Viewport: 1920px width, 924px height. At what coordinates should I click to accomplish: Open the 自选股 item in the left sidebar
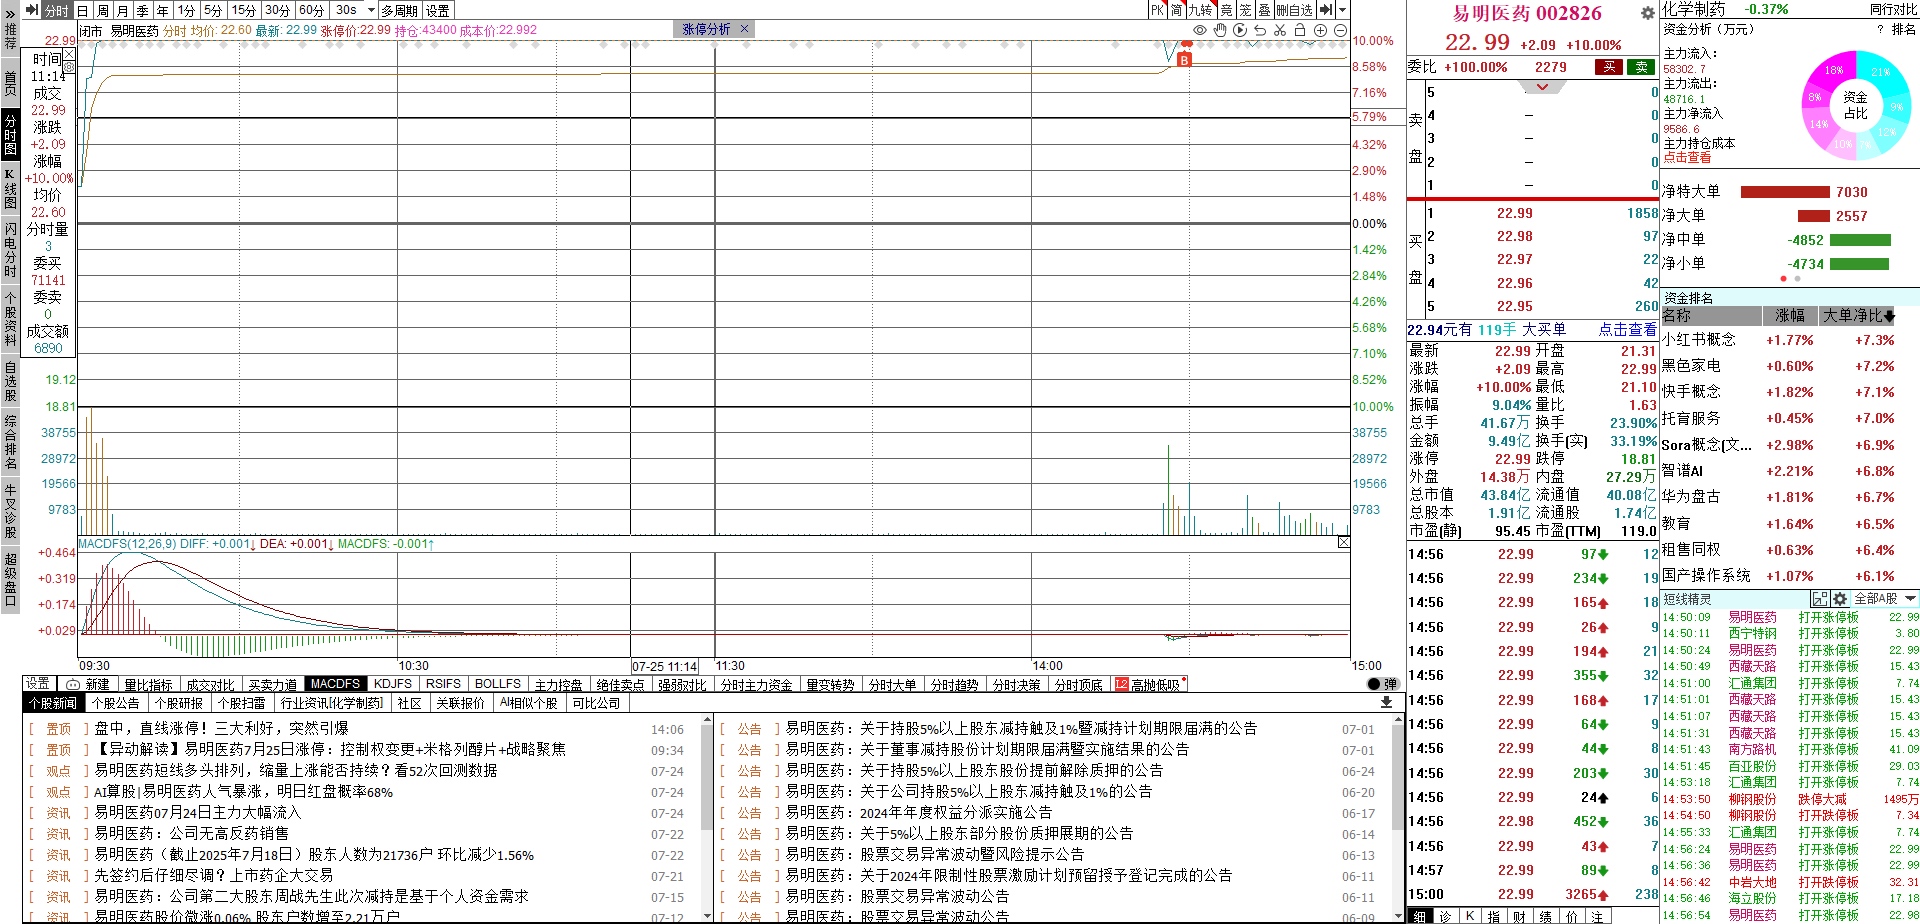(10, 382)
